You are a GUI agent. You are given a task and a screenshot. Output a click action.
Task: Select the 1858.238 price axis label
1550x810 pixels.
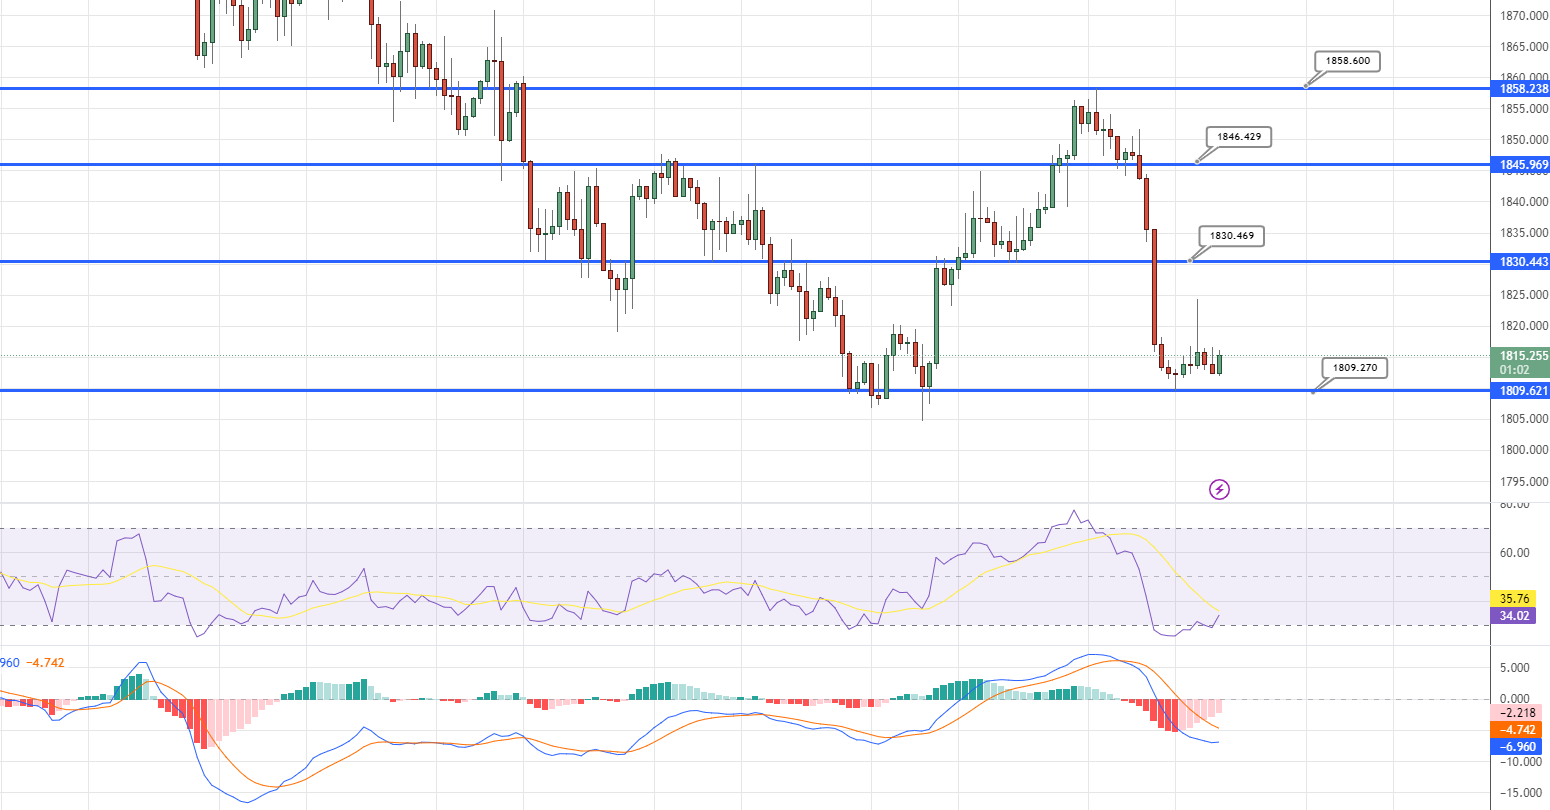click(x=1519, y=88)
